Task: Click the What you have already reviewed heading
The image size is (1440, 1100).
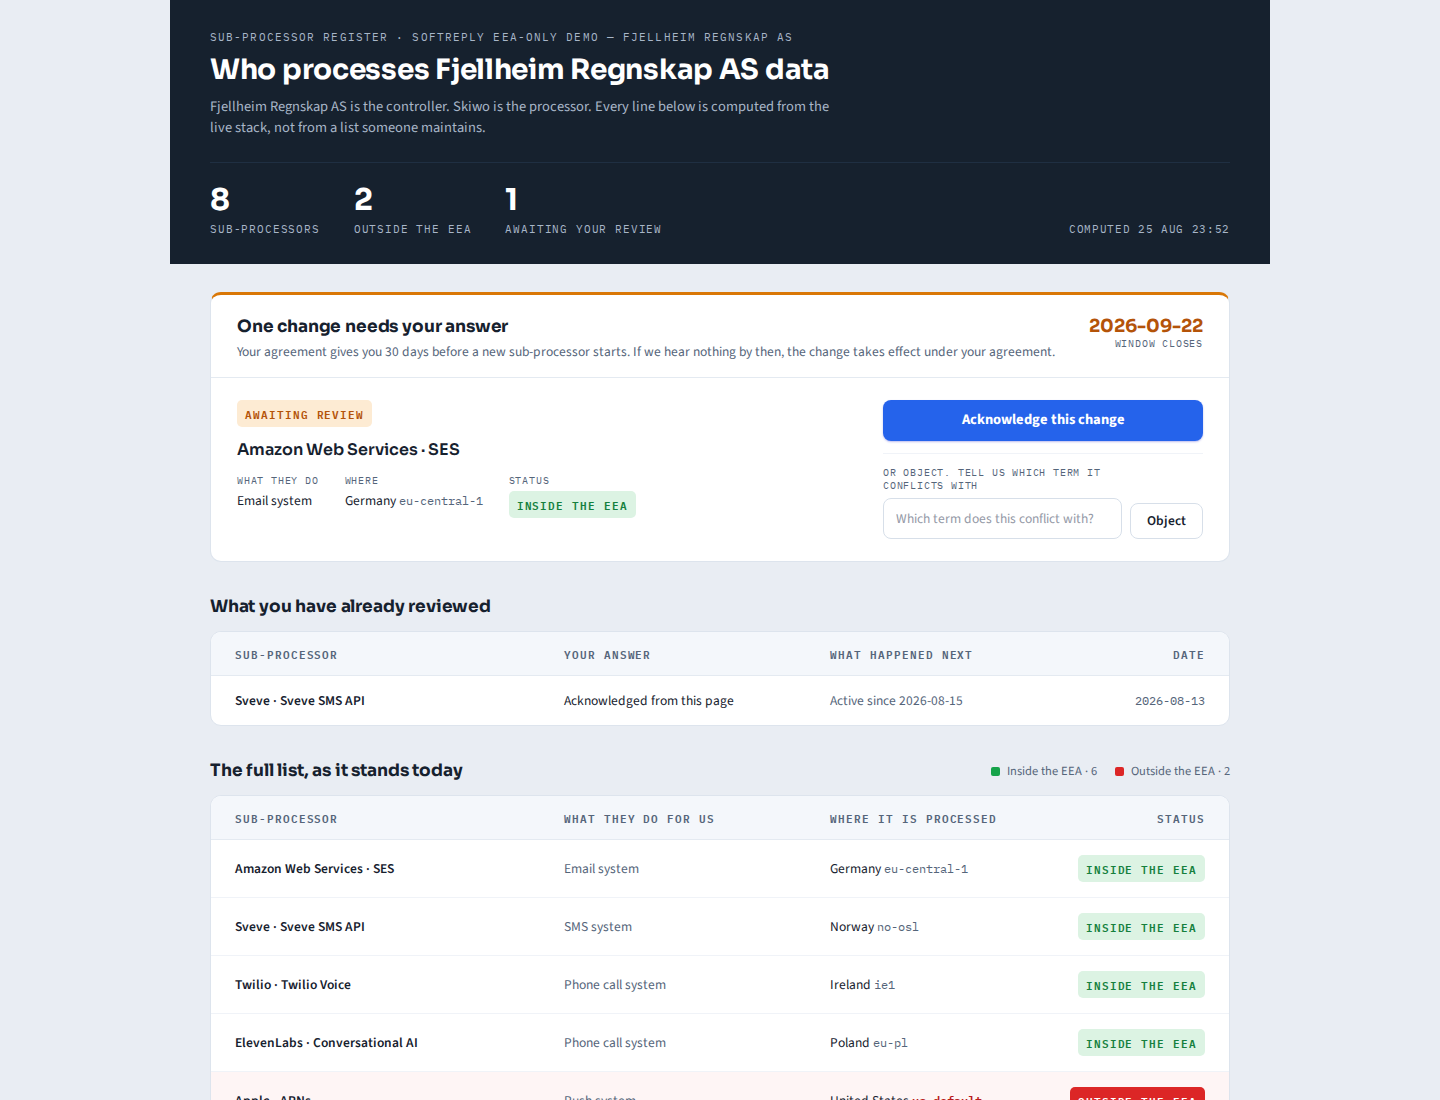Action: coord(350,606)
